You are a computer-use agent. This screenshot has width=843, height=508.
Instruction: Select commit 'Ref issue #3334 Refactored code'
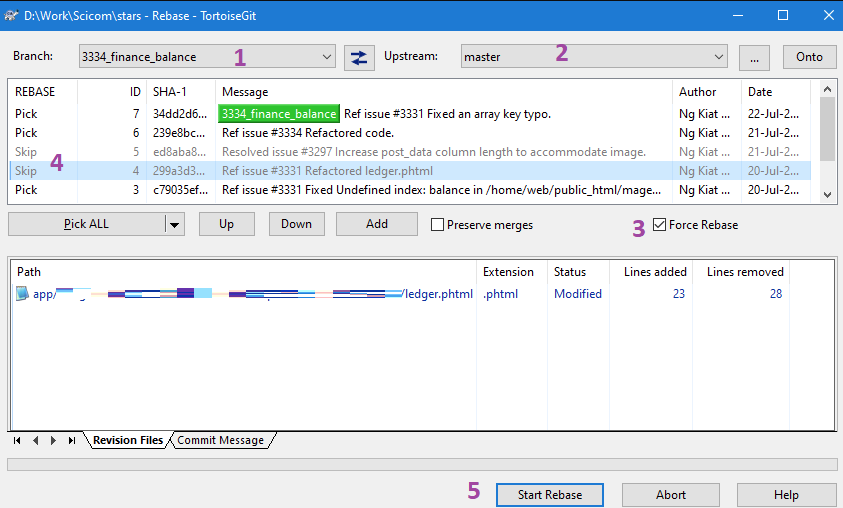(308, 133)
